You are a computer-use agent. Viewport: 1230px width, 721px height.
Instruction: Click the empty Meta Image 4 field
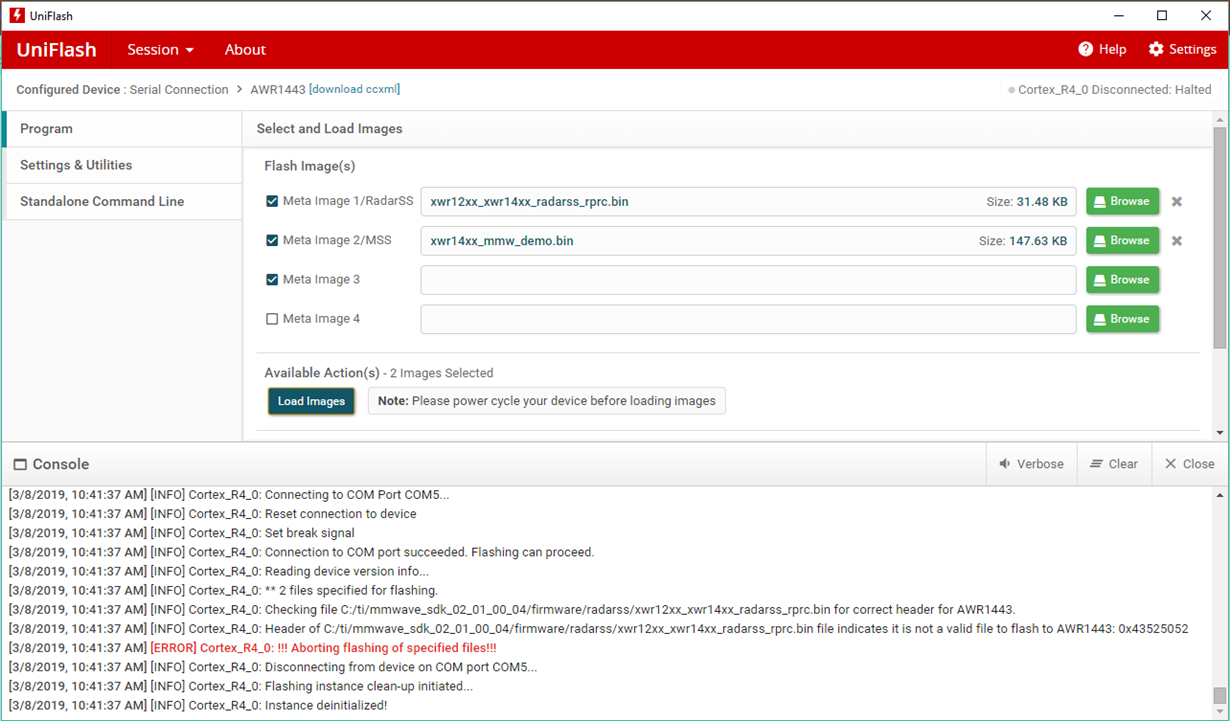coord(748,318)
